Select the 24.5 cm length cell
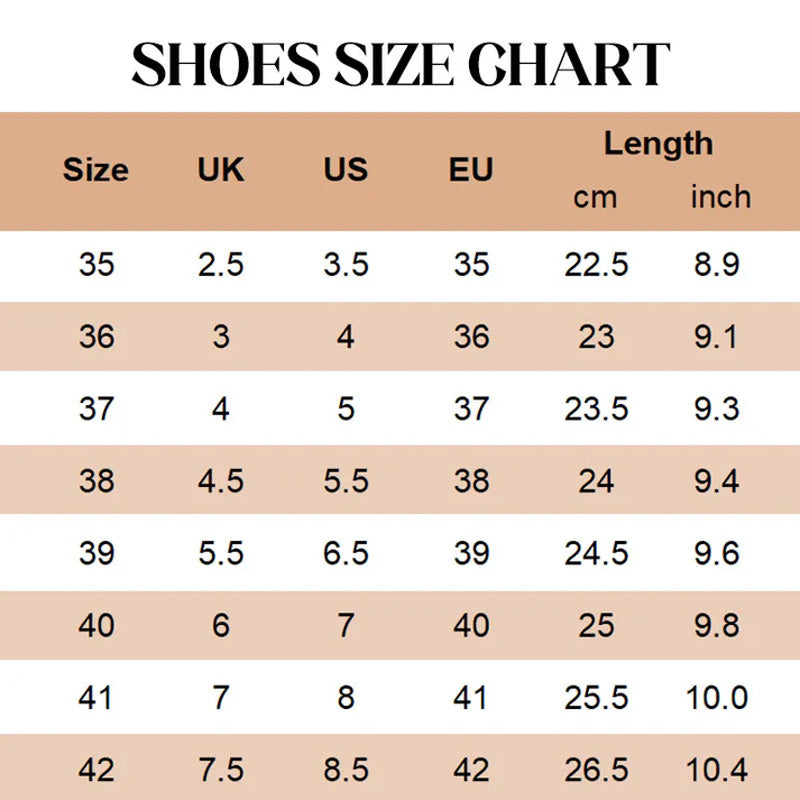This screenshot has width=800, height=800. pos(596,553)
